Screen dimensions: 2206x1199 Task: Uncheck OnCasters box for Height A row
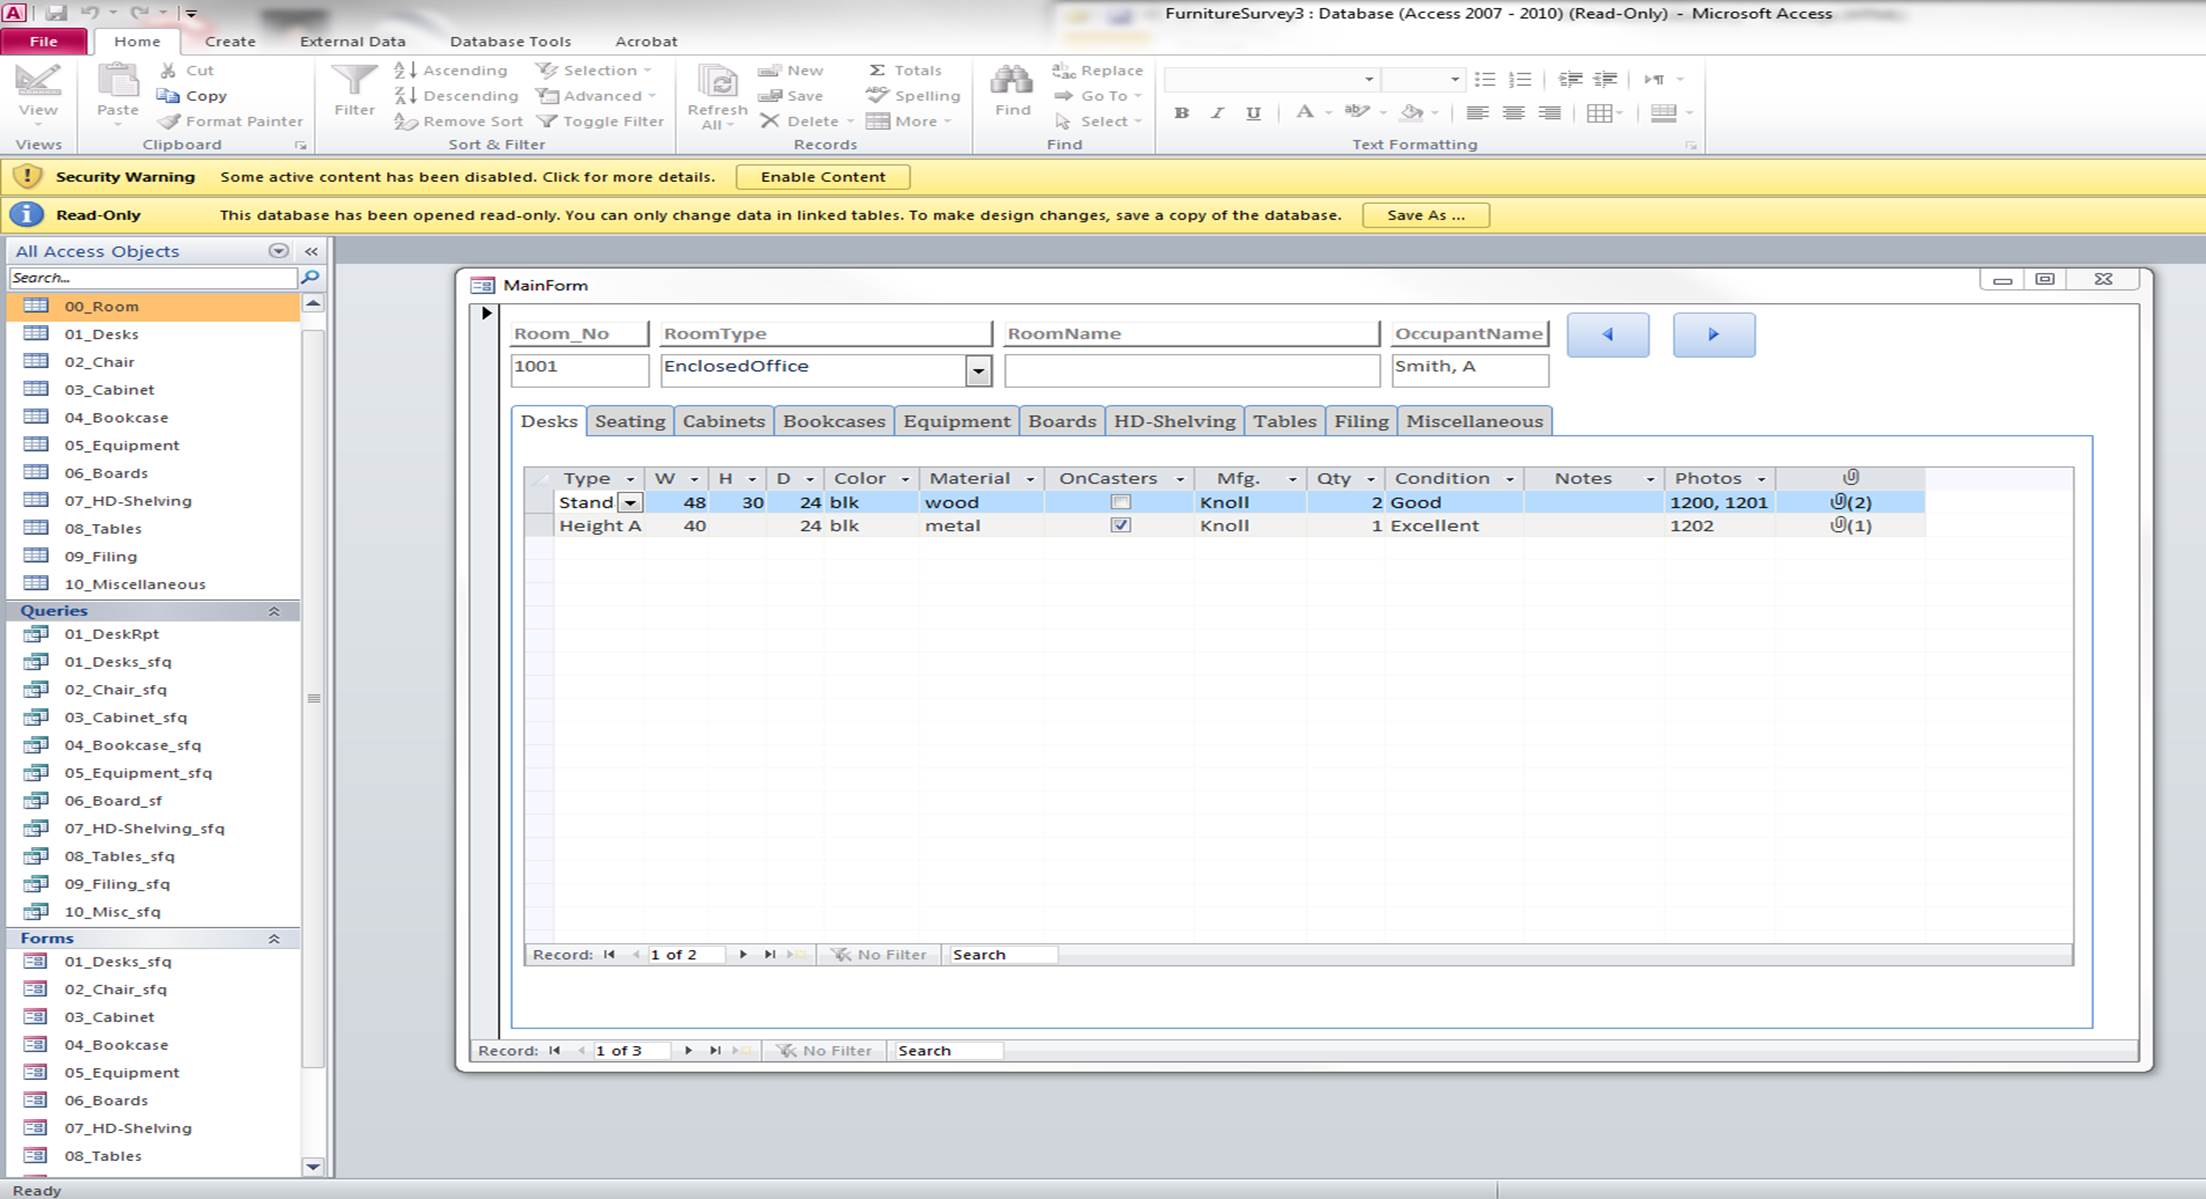1120,525
